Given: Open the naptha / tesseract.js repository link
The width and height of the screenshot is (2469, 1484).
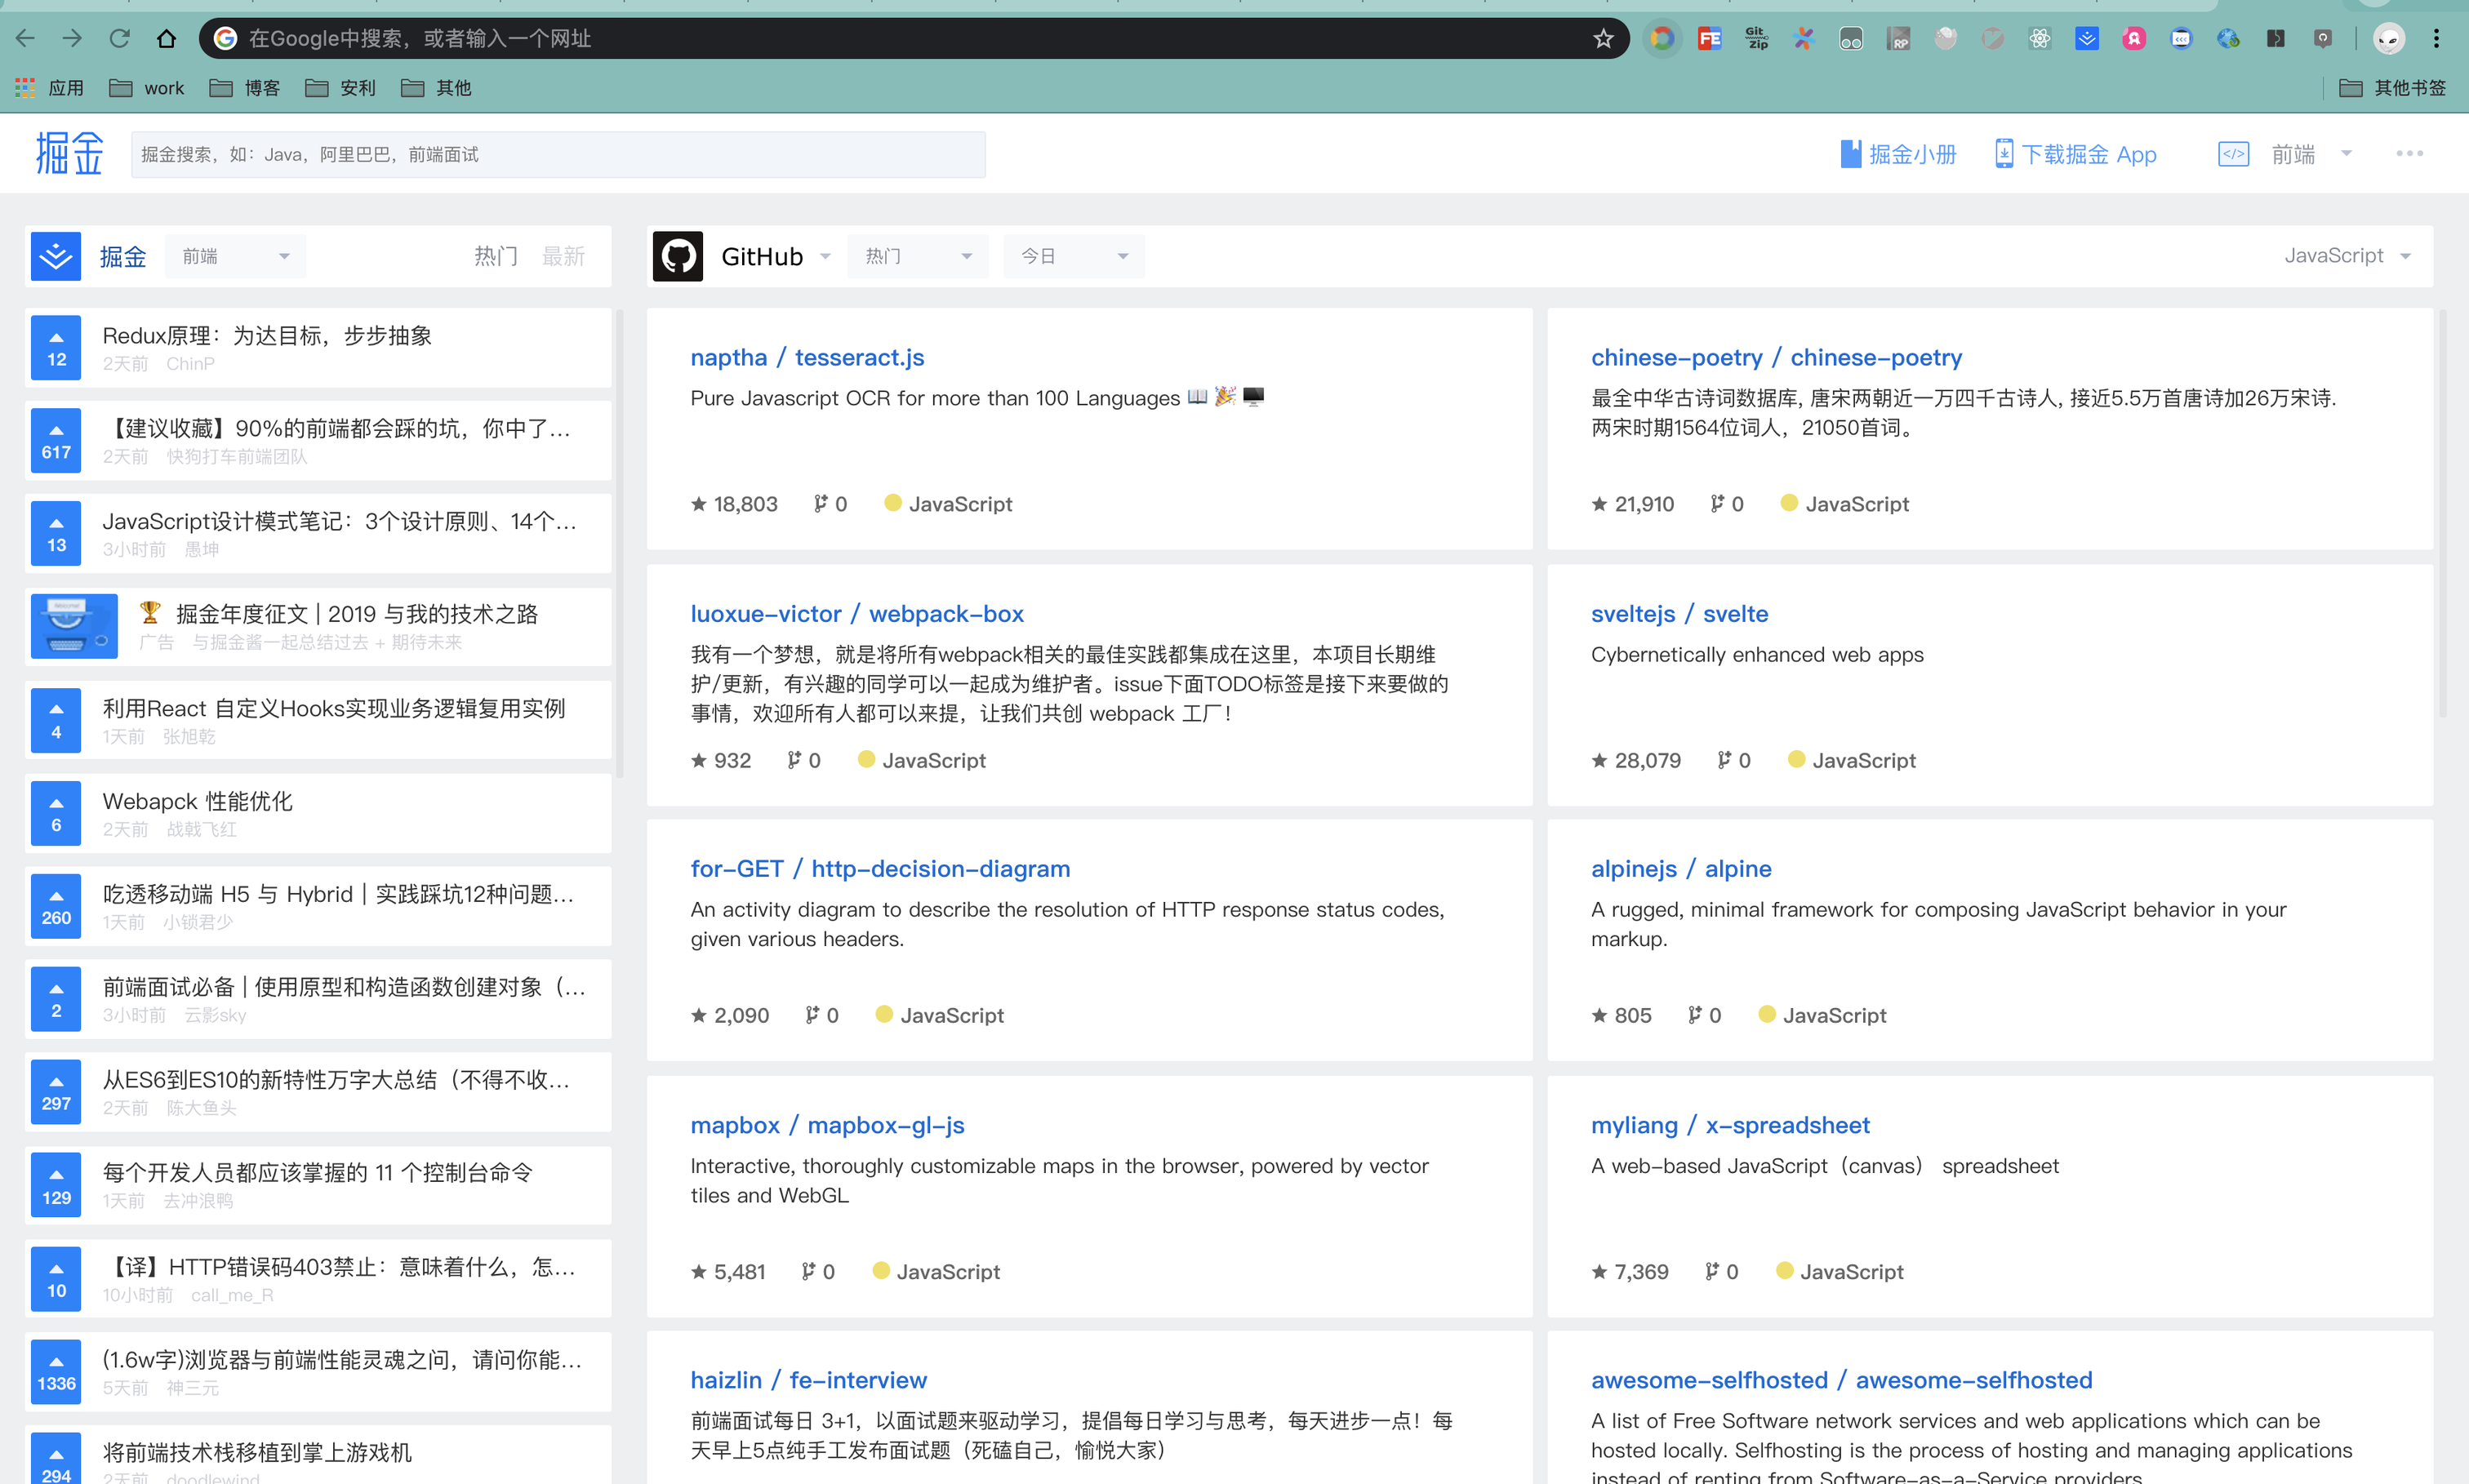Looking at the screenshot, I should click(x=807, y=357).
